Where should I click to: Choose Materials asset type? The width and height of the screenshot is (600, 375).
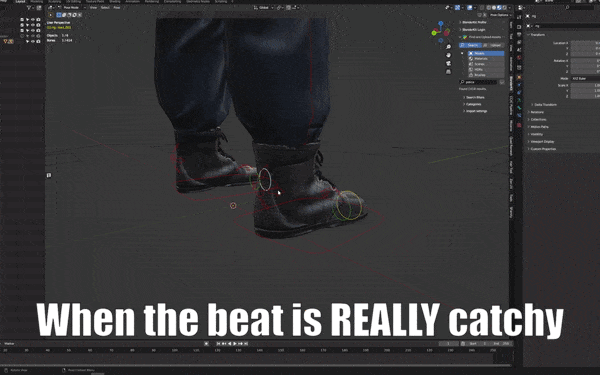pos(486,59)
